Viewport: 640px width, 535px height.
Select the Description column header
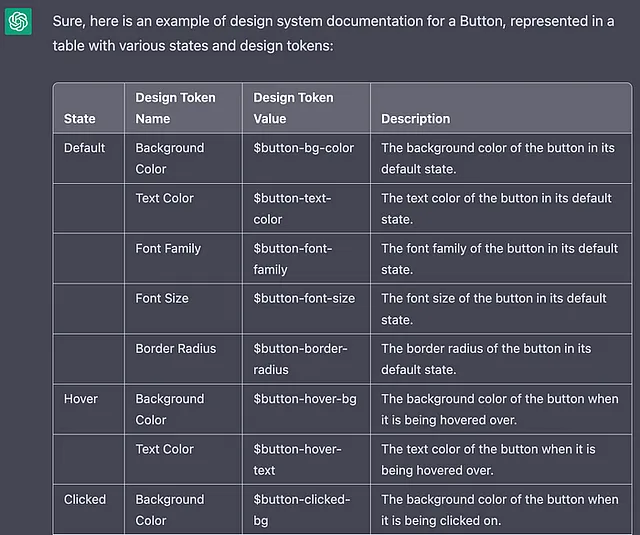pyautogui.click(x=501, y=108)
